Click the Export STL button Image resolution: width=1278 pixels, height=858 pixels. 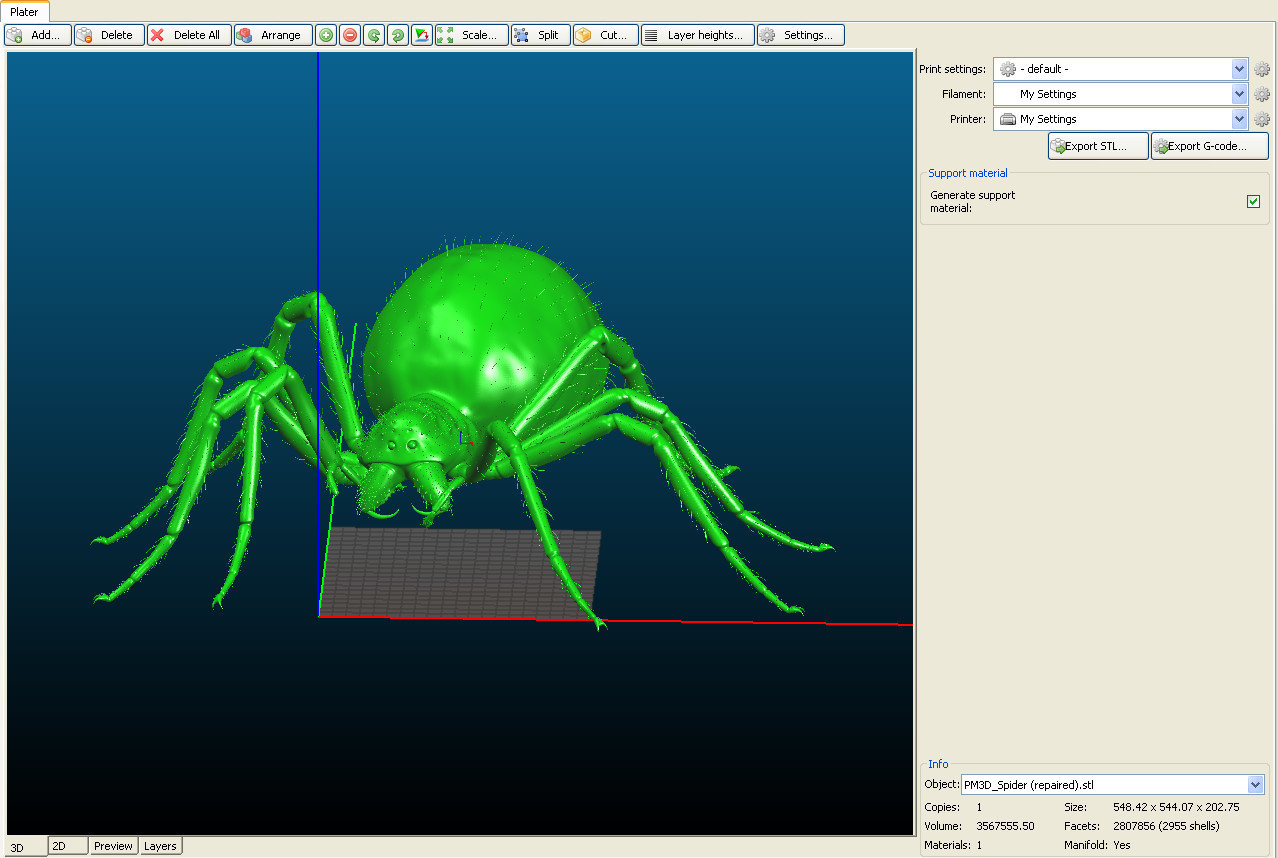(1097, 146)
